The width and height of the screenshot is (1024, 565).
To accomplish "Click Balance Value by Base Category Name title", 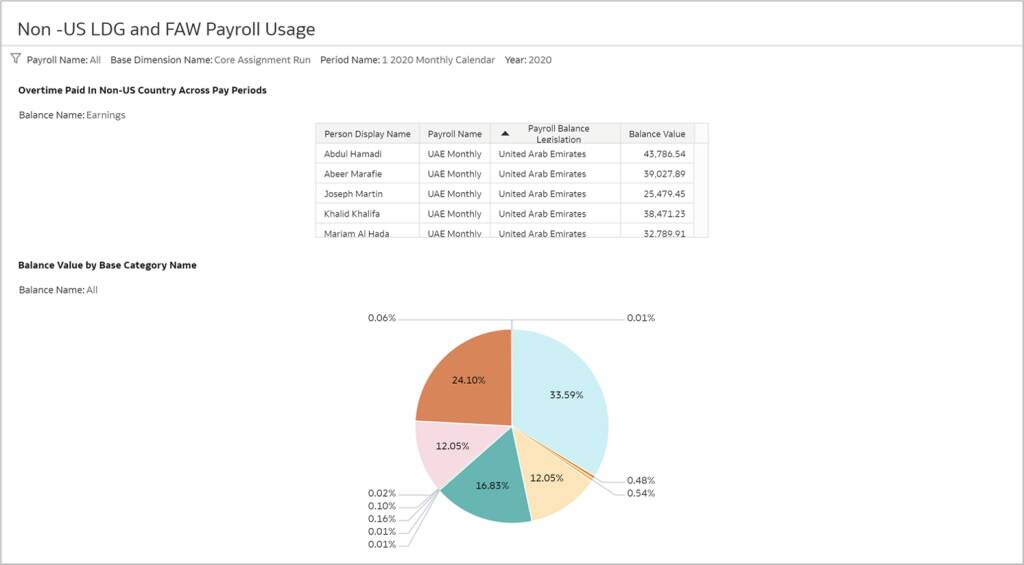I will click(107, 265).
